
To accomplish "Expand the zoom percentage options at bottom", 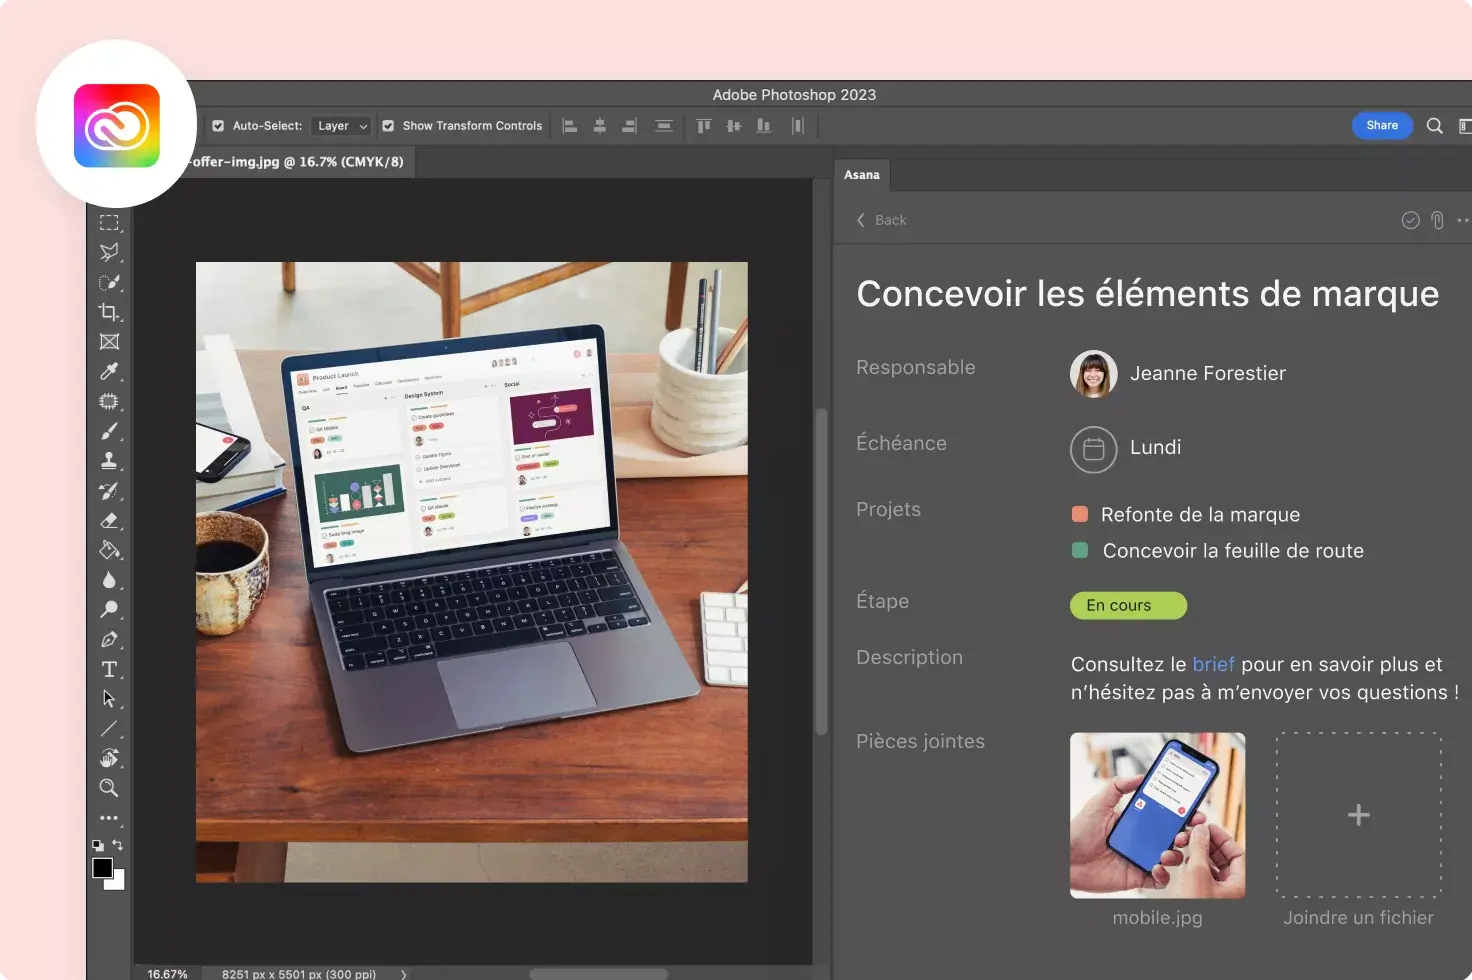I will [403, 973].
